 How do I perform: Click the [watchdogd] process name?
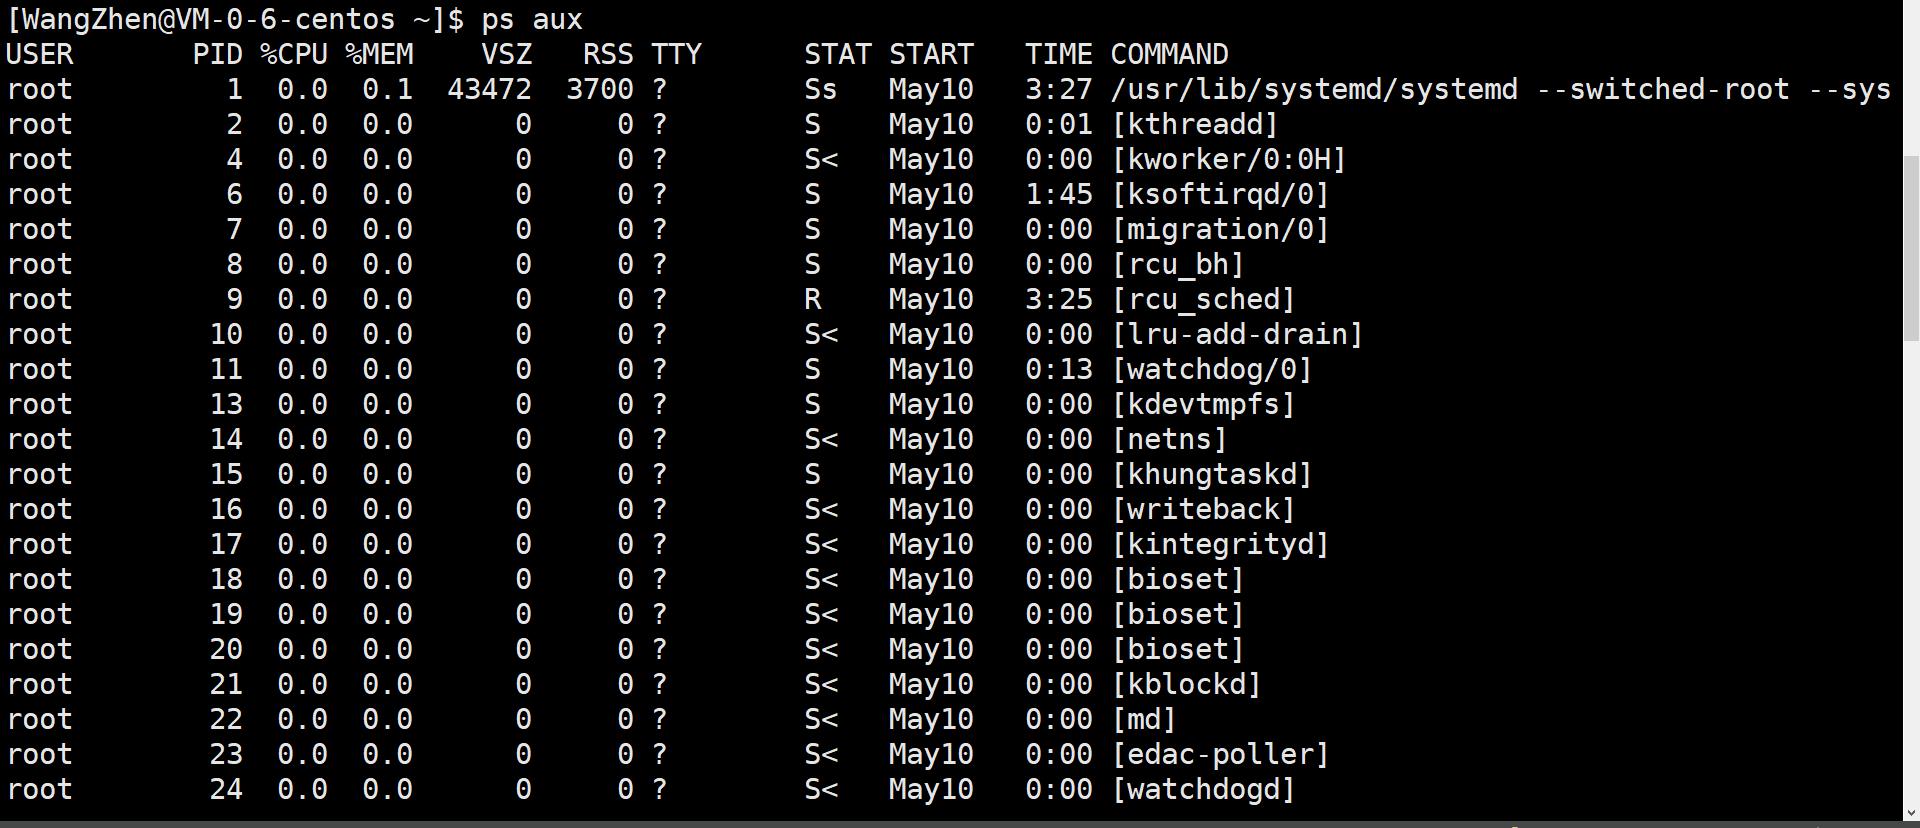pyautogui.click(x=1203, y=789)
